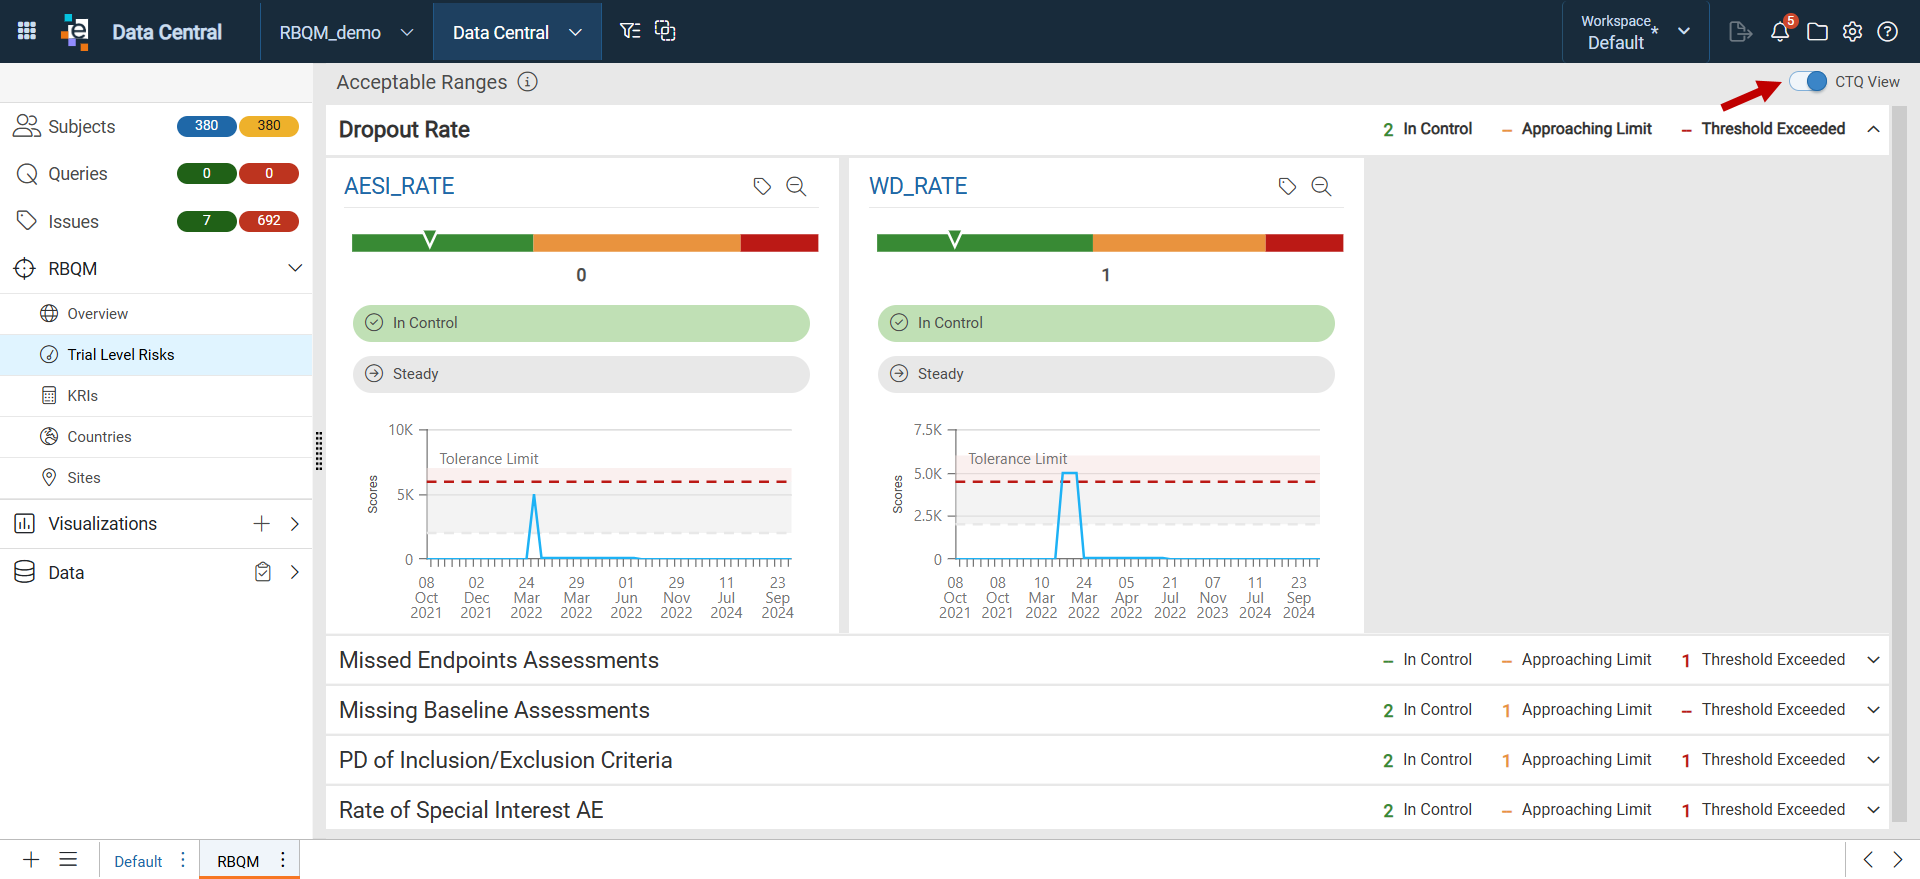
Task: Open RBQM tab's three-dot options
Action: coord(283,860)
